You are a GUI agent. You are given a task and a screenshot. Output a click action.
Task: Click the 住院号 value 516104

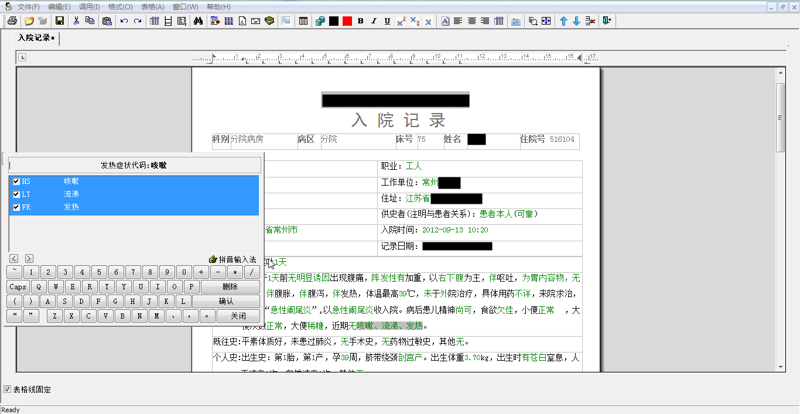pos(562,139)
